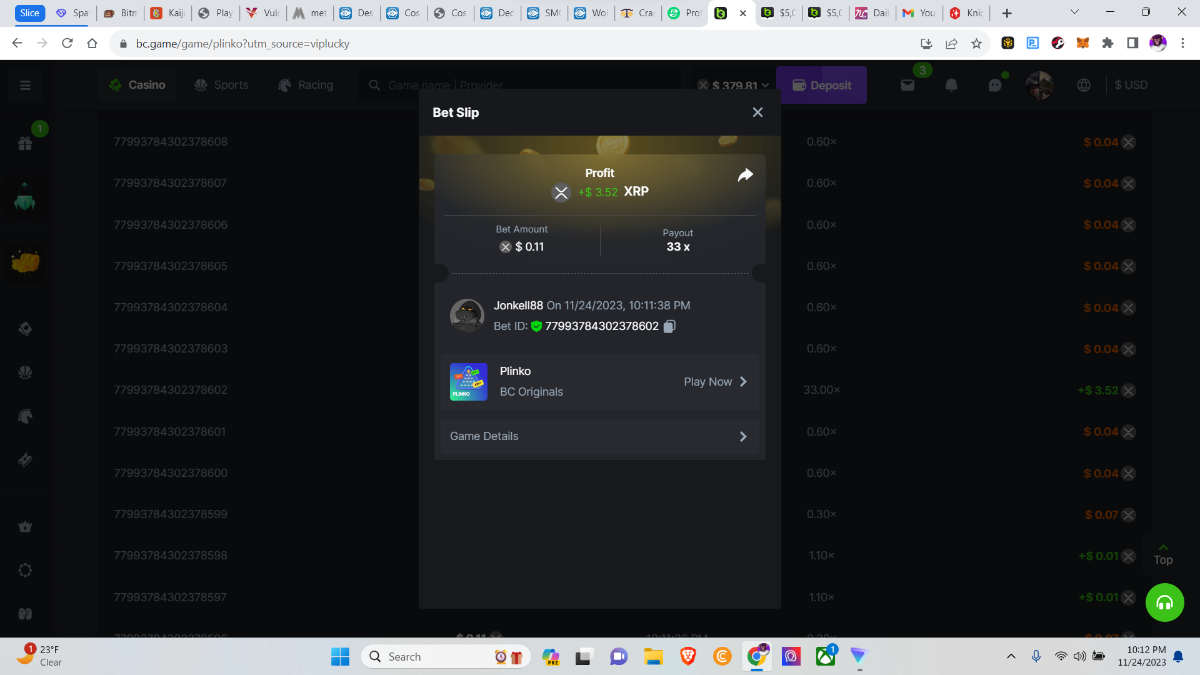This screenshot has height=675, width=1200.
Task: Click the Plinko game thumbnail
Action: coord(468,382)
